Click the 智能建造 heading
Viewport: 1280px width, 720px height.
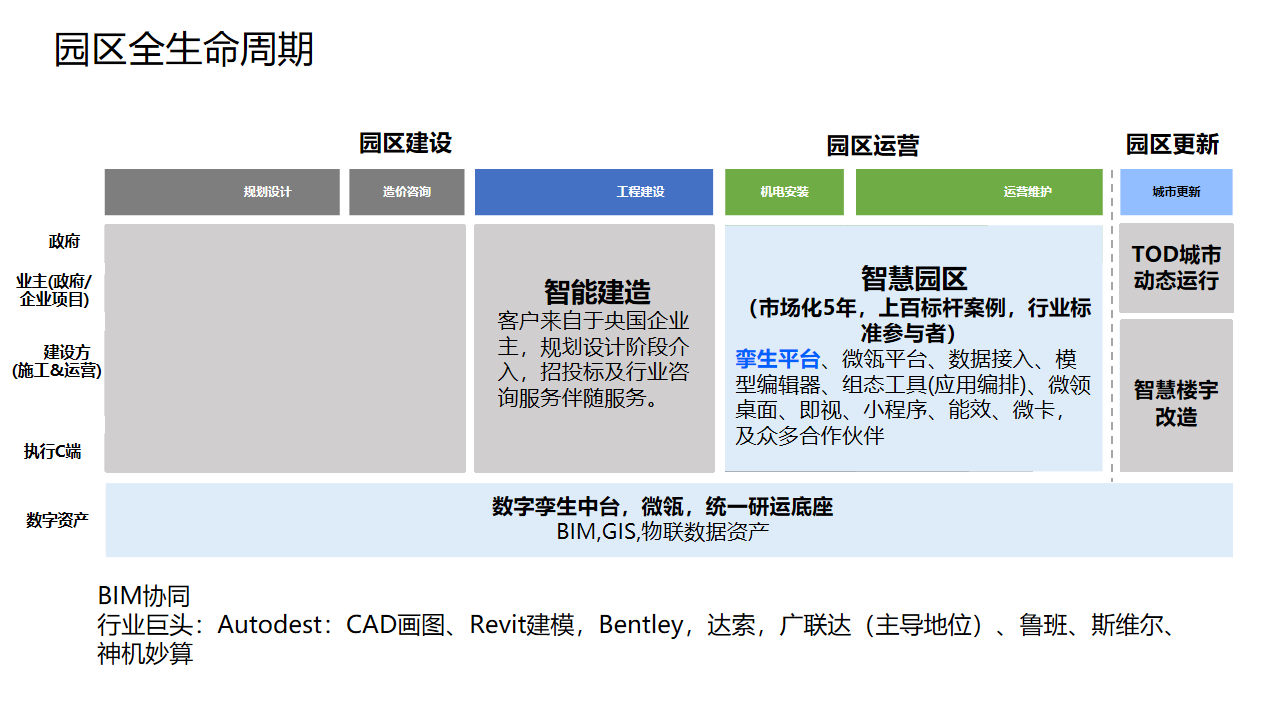tap(597, 292)
